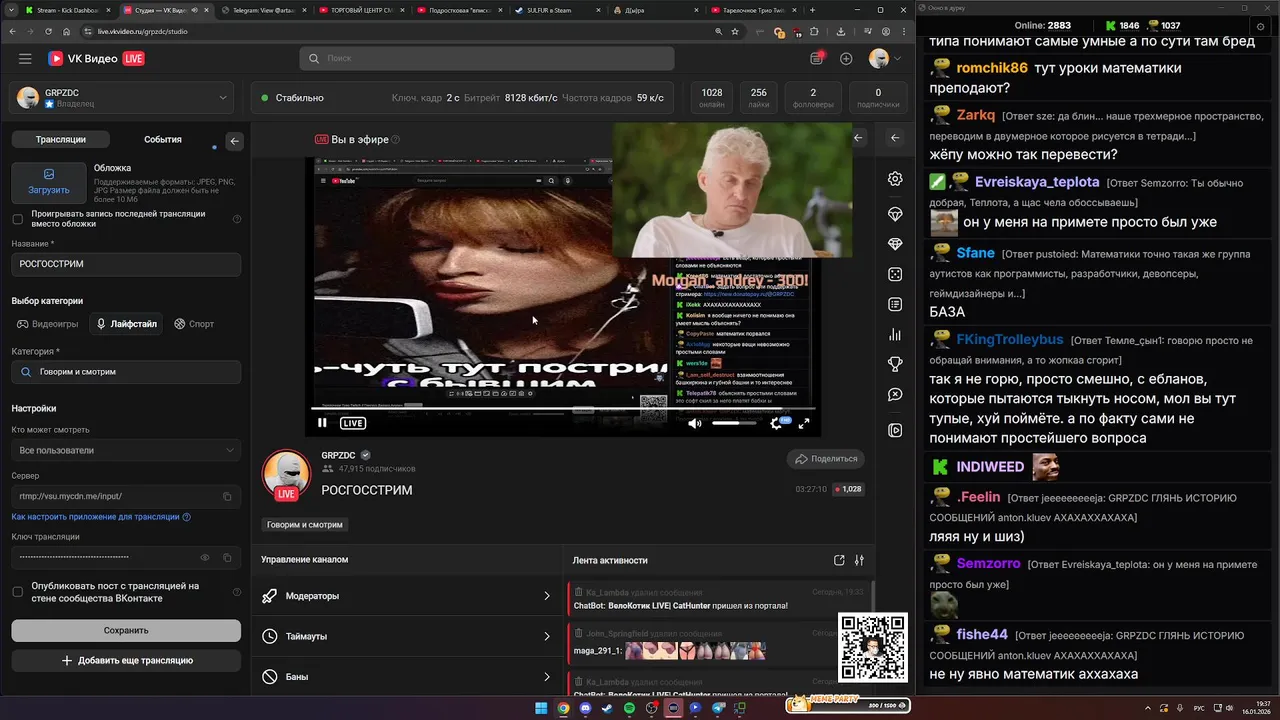This screenshot has height=720, width=1280.
Task: Click the trophy icon in right sidebar
Action: click(x=895, y=364)
